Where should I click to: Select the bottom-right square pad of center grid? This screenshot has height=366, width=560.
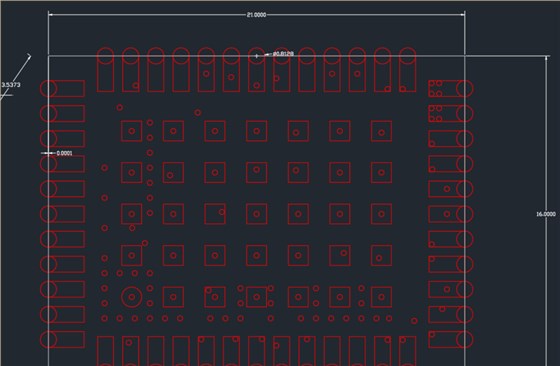[381, 297]
